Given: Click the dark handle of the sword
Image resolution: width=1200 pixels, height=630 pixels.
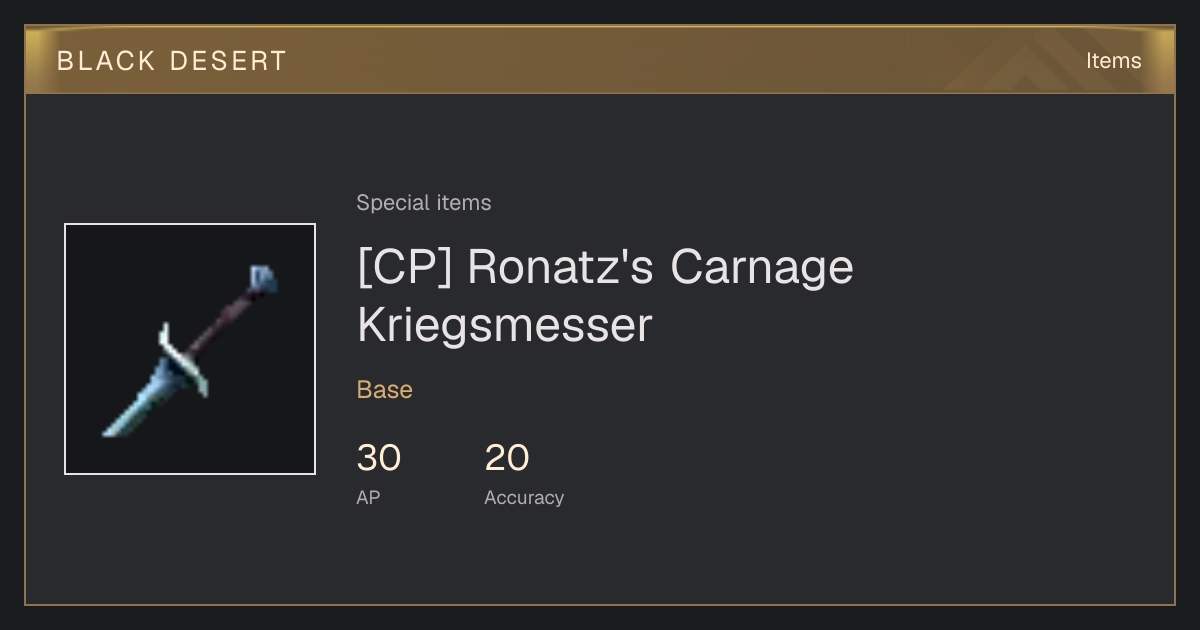Looking at the screenshot, I should point(225,318).
